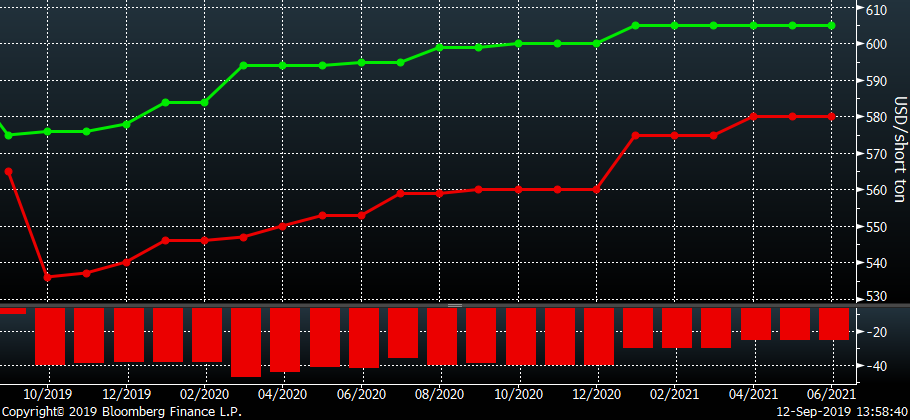The image size is (910, 420).
Task: Select the 02/2021 date label
Action: (675, 393)
